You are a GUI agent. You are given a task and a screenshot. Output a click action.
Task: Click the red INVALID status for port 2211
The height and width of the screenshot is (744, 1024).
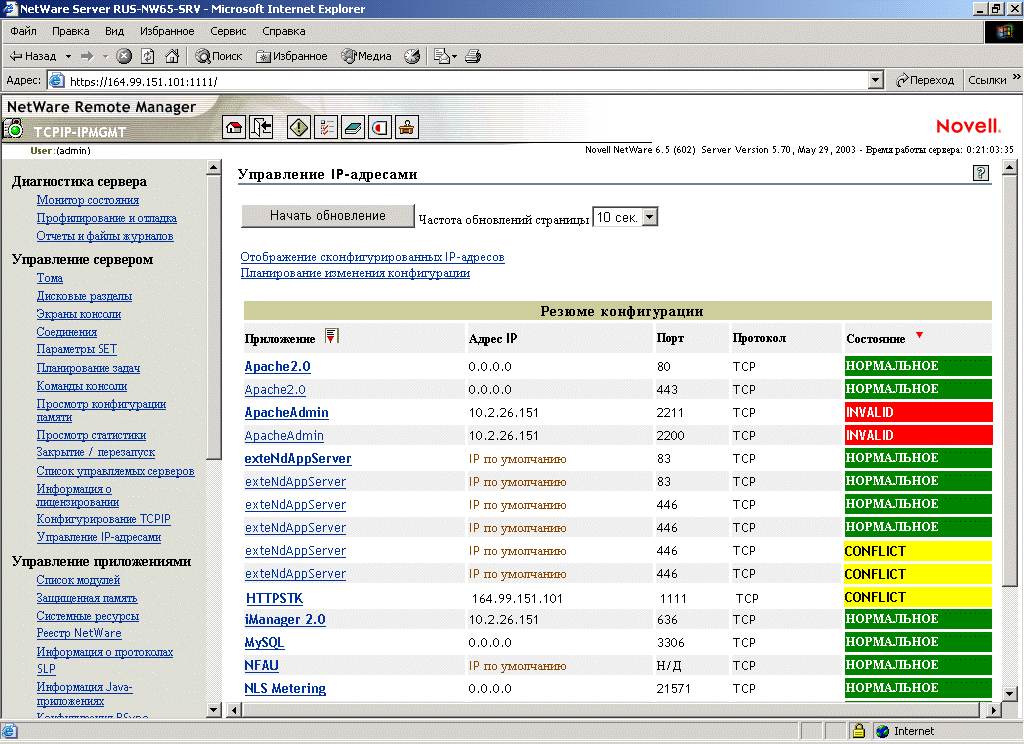pos(918,412)
